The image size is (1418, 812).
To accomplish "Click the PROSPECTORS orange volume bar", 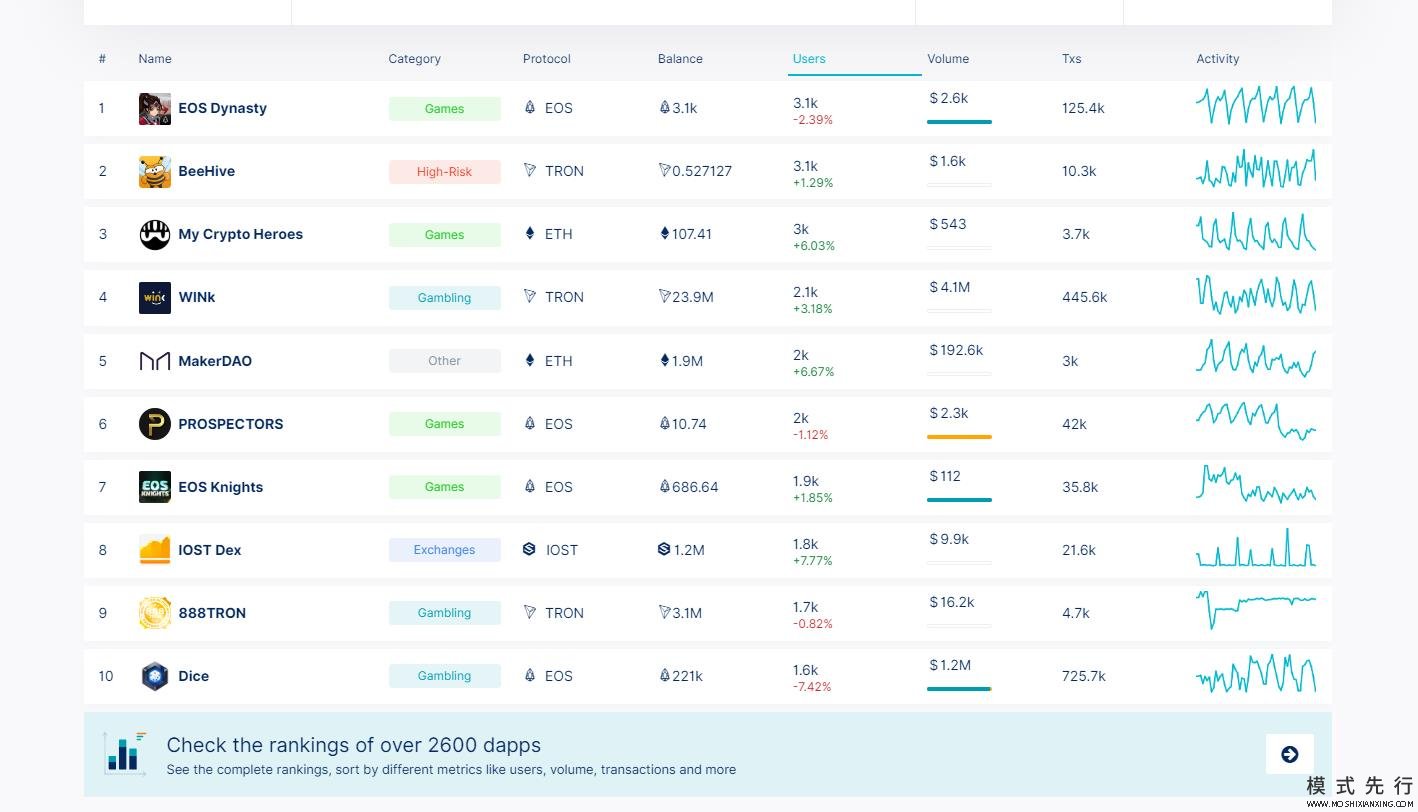I will coord(959,437).
